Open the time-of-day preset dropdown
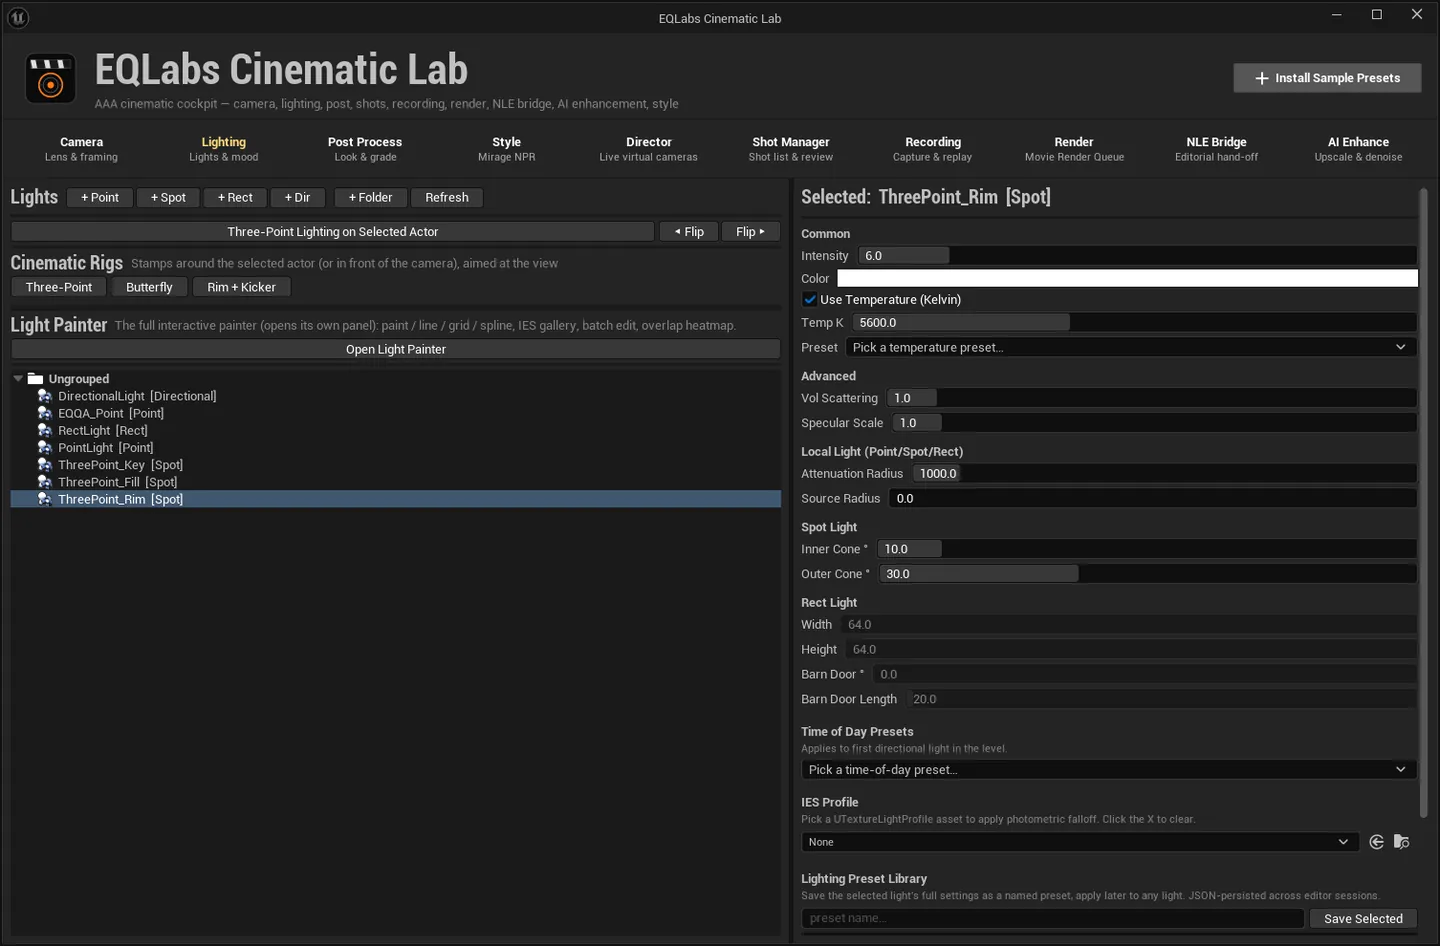1440x946 pixels. pyautogui.click(x=1109, y=770)
